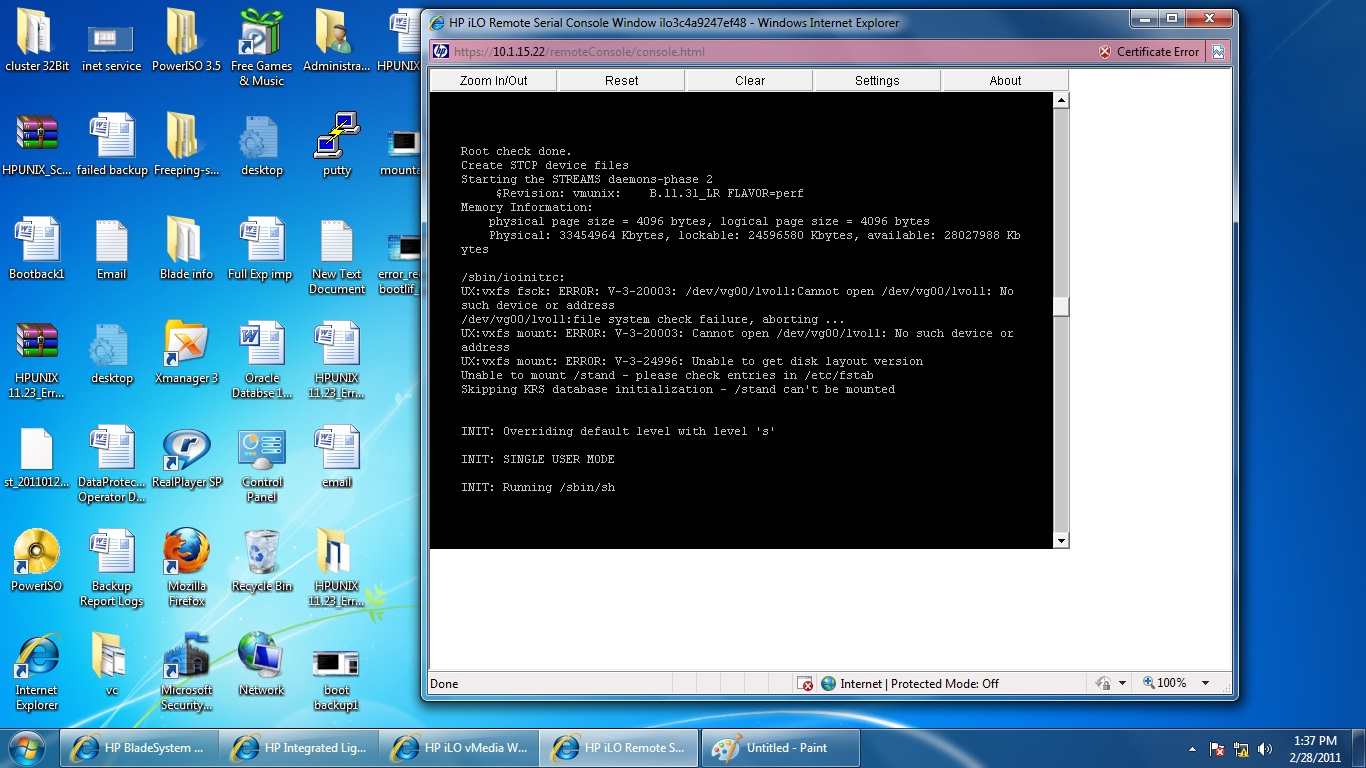
Task: Click the compatibility view icon beside address bar
Action: (x=1218, y=52)
